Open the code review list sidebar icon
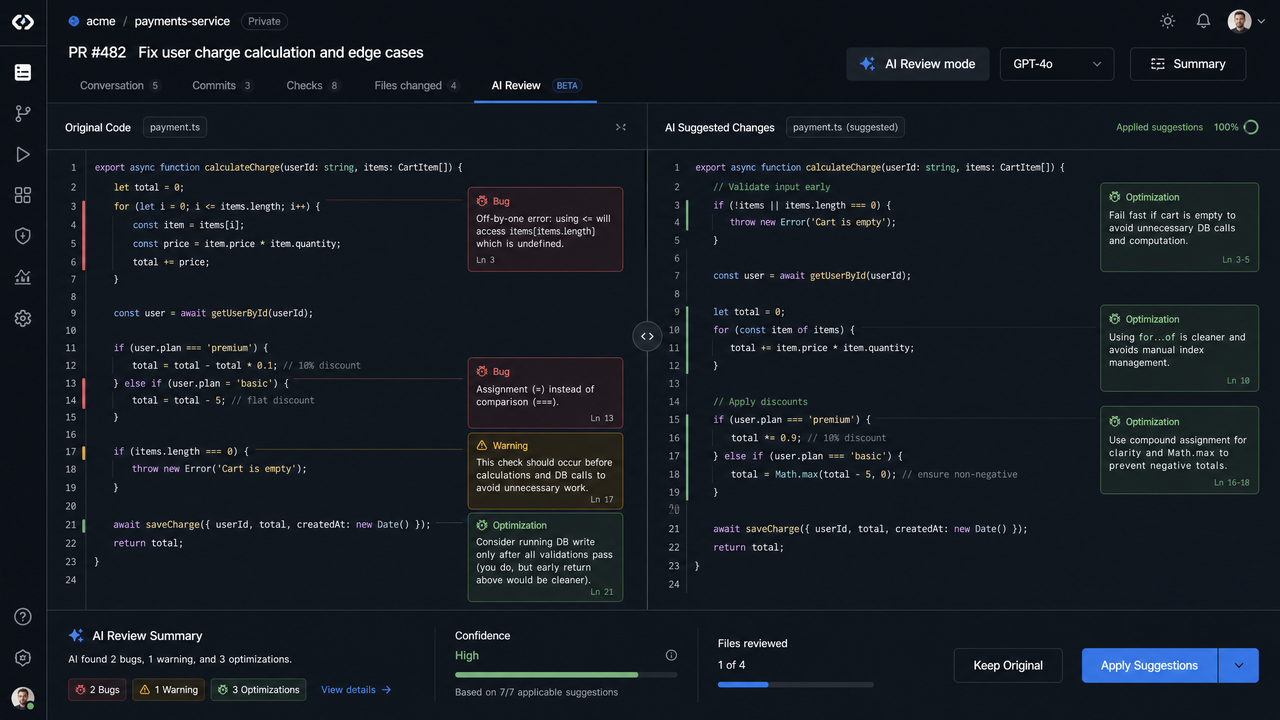Image resolution: width=1280 pixels, height=720 pixels. pos(23,72)
